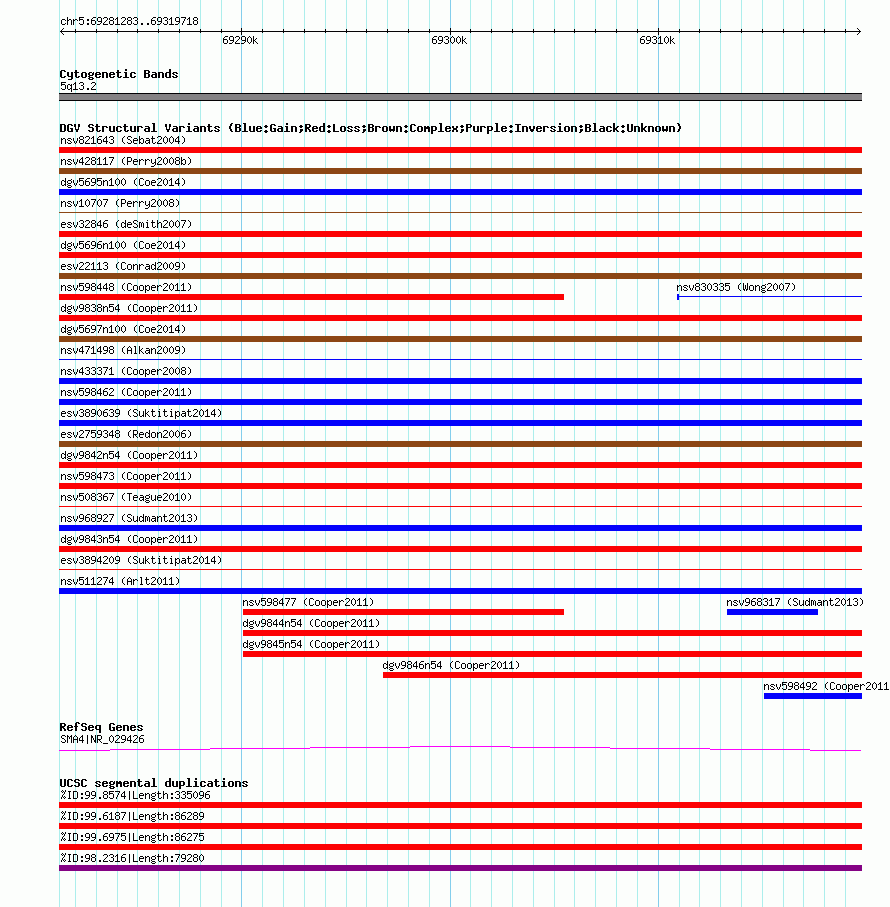Viewport: 890px width, 907px height.
Task: Click the esv32846 (deSmith2007) label
Action: pos(126,224)
